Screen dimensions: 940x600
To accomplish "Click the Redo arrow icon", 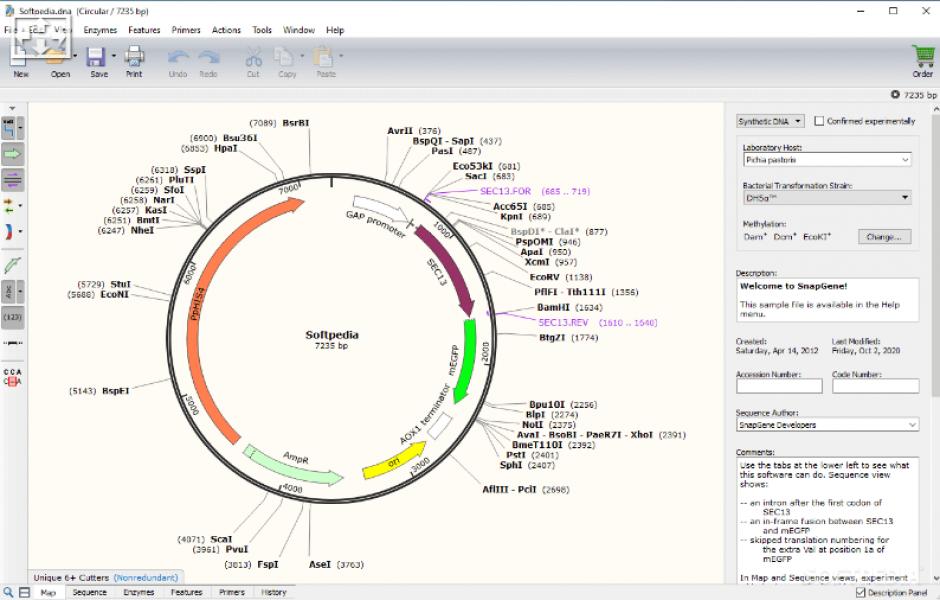I will click(209, 58).
